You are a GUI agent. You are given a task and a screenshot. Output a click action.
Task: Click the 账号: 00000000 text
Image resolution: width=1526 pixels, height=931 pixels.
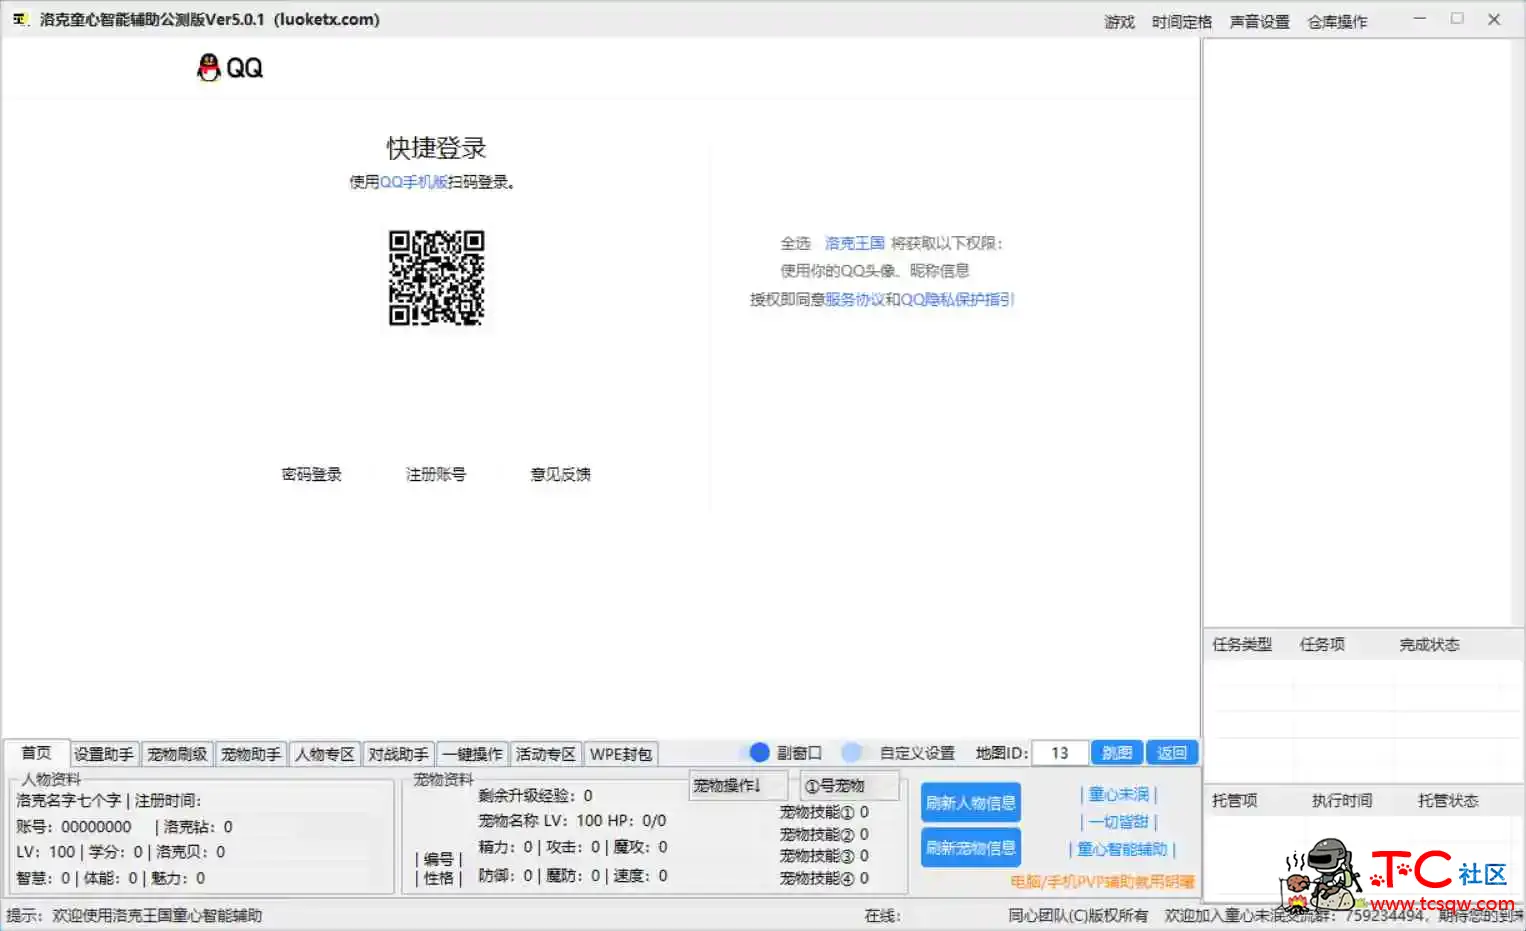pos(74,826)
